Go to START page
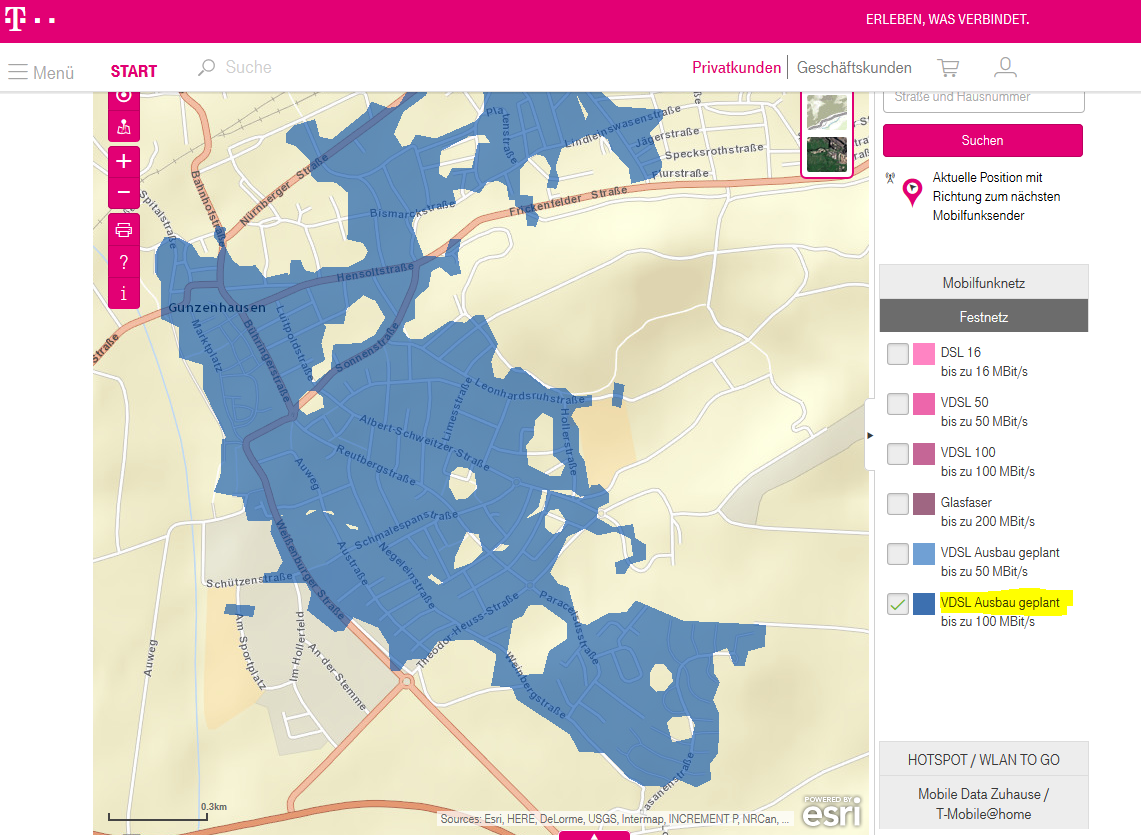 pyautogui.click(x=134, y=71)
